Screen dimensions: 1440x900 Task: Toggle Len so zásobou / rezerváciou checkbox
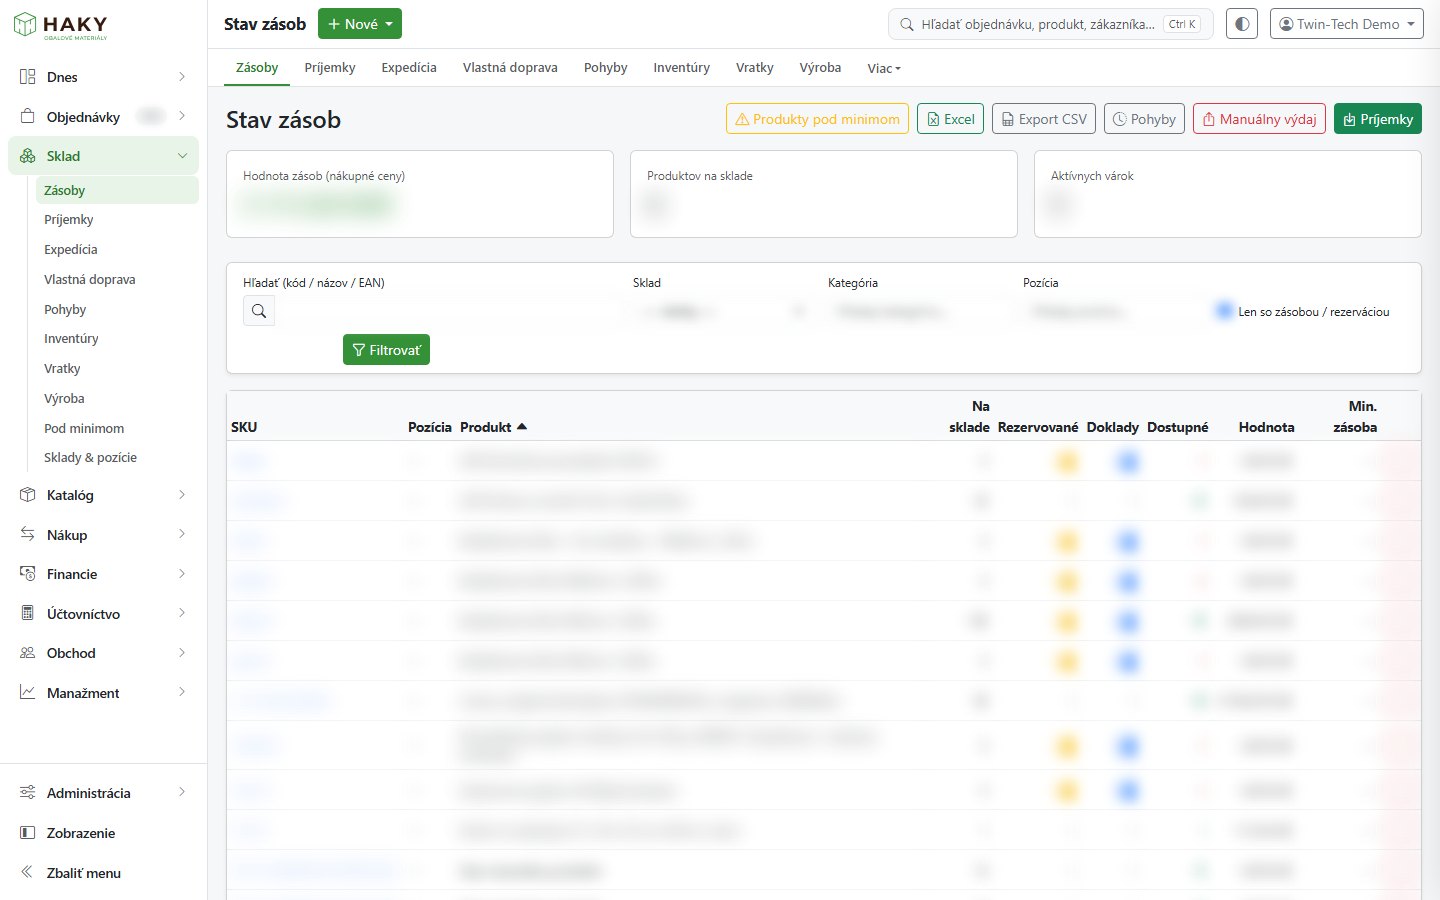coord(1224,311)
